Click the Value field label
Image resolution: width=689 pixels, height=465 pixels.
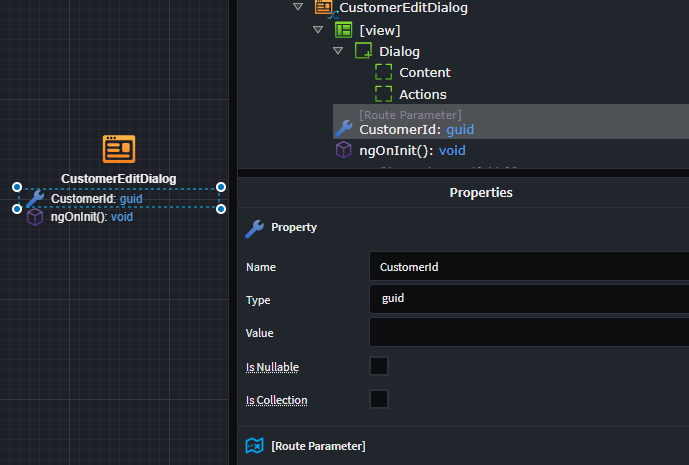(x=259, y=333)
